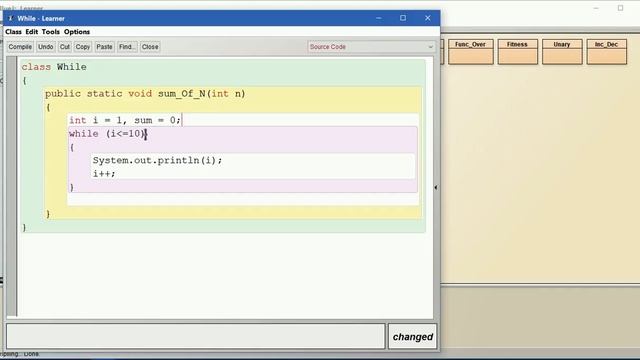This screenshot has height=360, width=640.
Task: Select the Unary class box
Action: coord(562,52)
